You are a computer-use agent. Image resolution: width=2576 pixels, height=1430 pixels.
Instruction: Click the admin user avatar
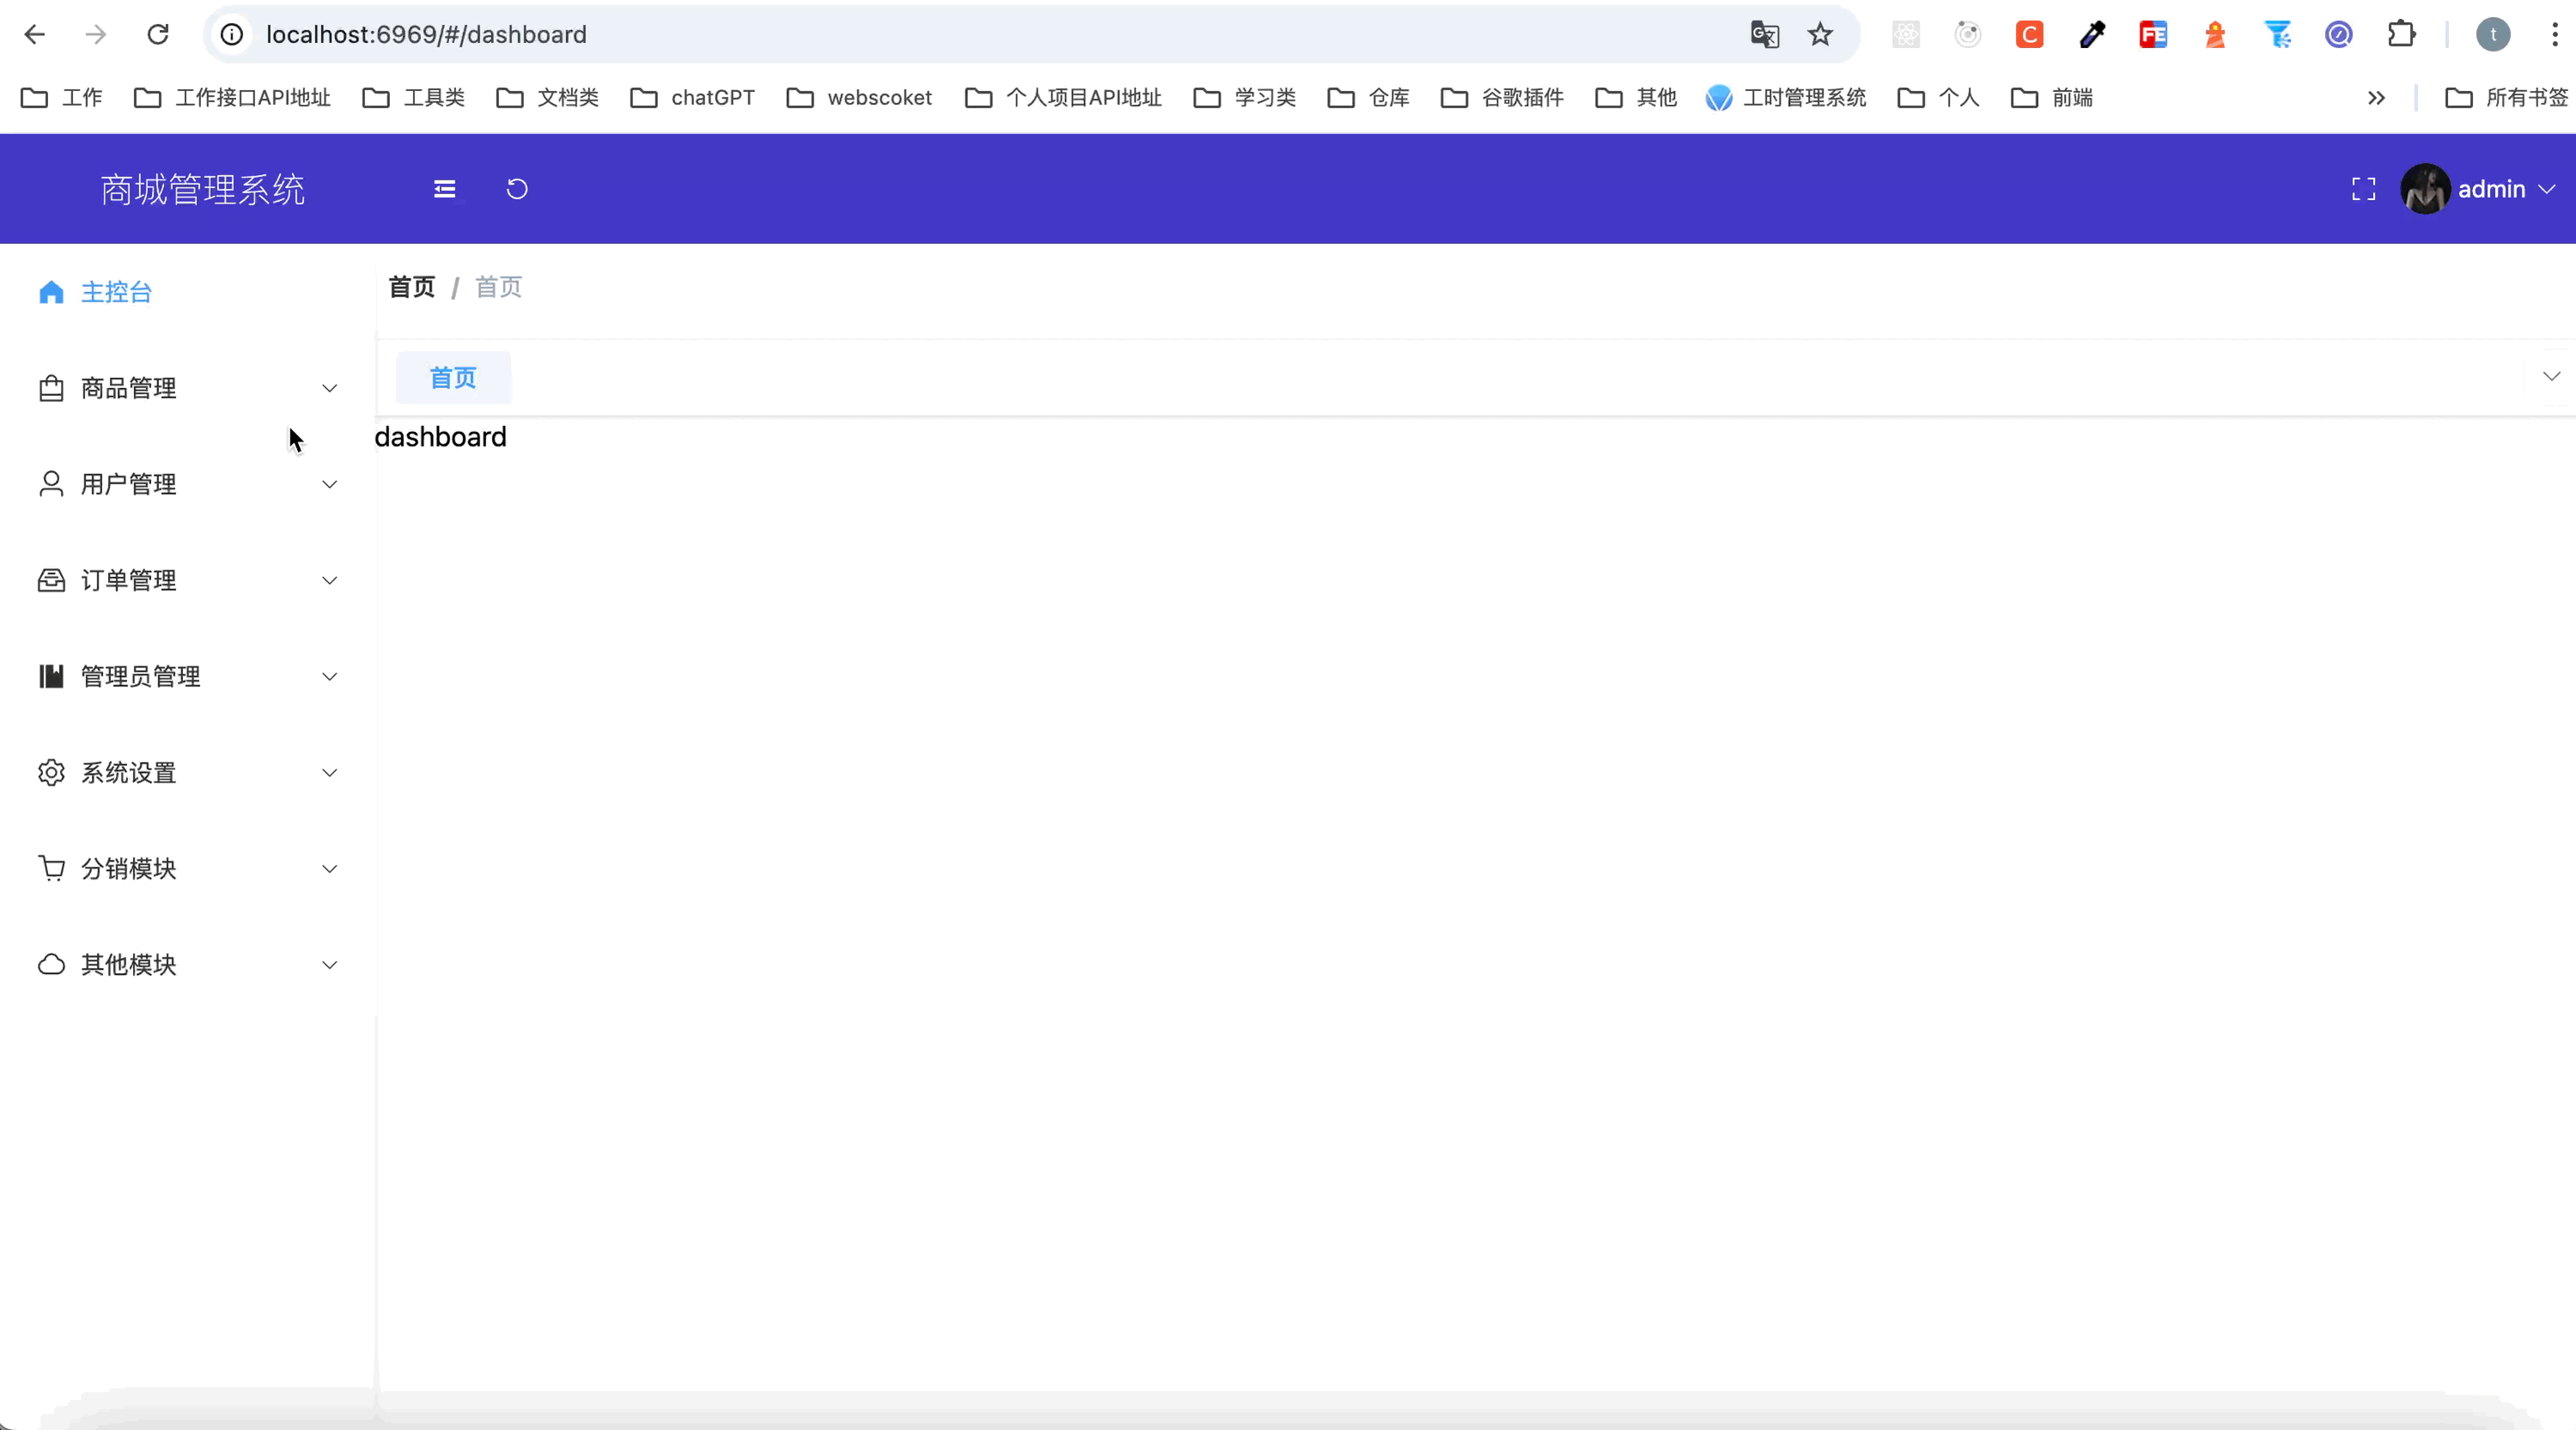pyautogui.click(x=2427, y=188)
